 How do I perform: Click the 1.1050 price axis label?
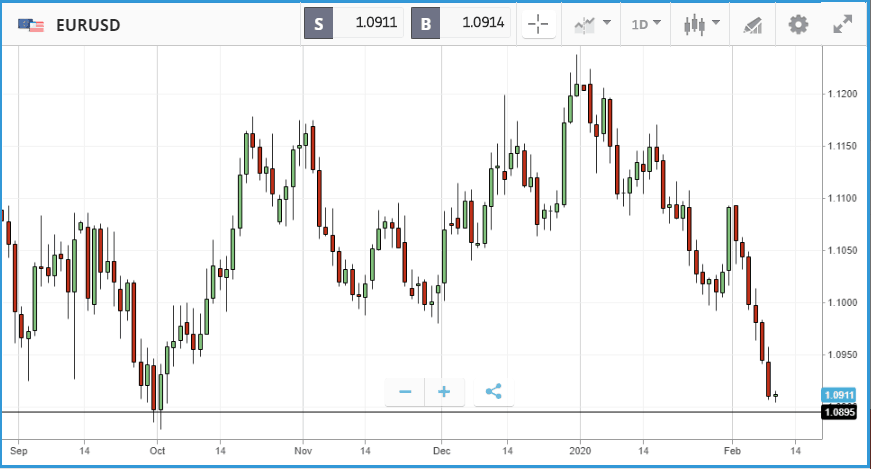[x=842, y=251]
